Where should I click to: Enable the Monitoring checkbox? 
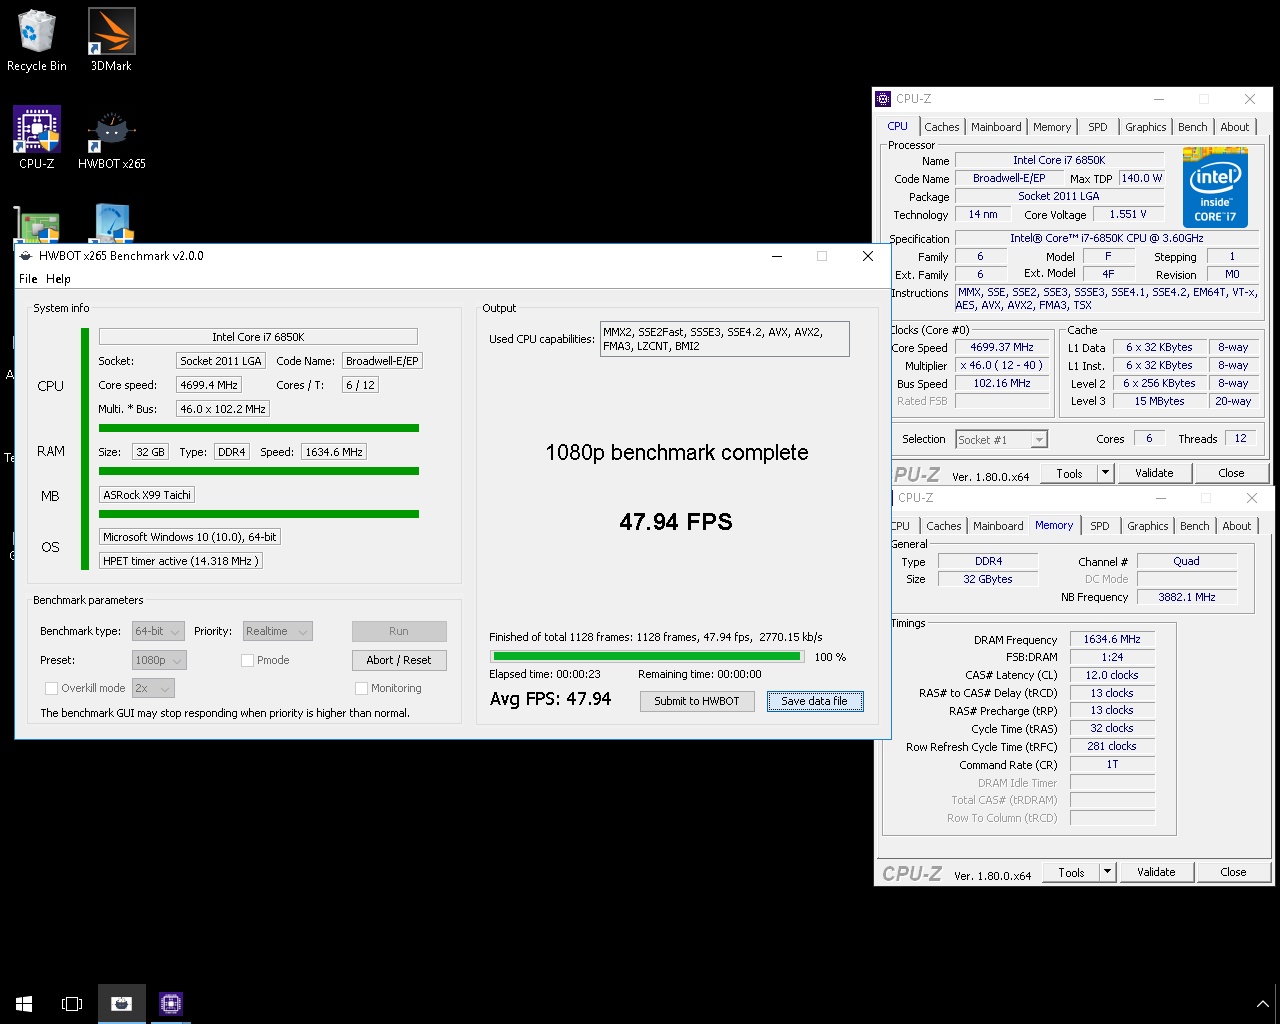tap(361, 688)
